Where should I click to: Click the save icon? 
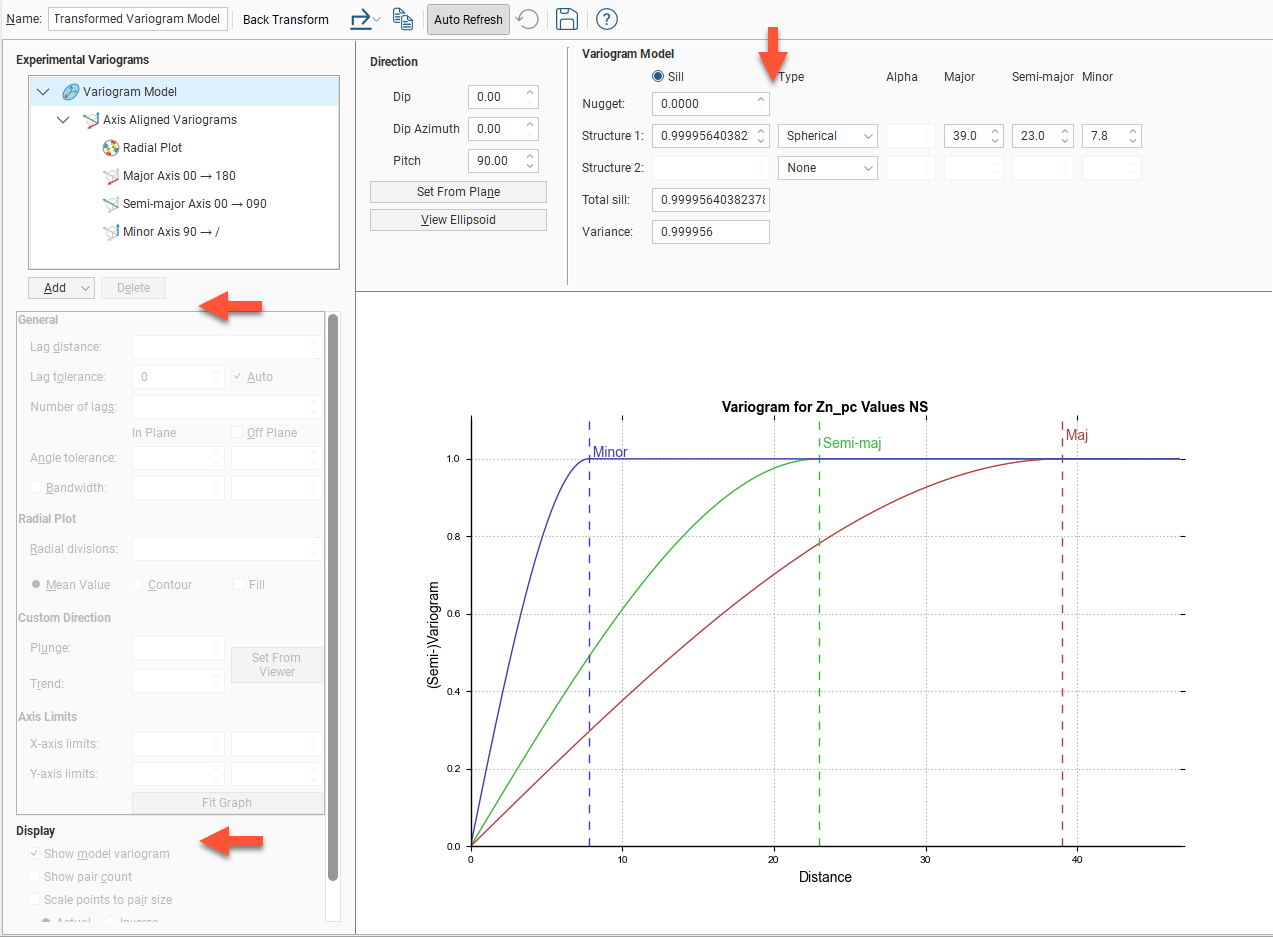click(566, 19)
